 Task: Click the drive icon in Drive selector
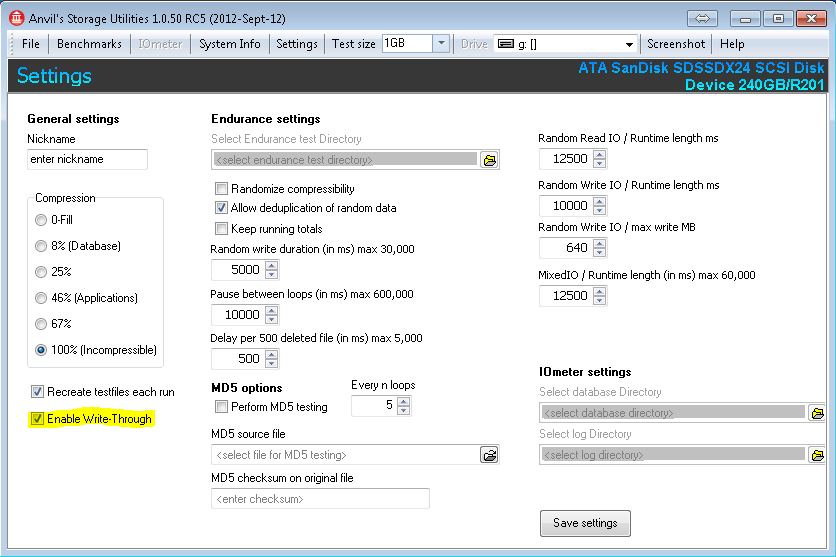click(505, 44)
